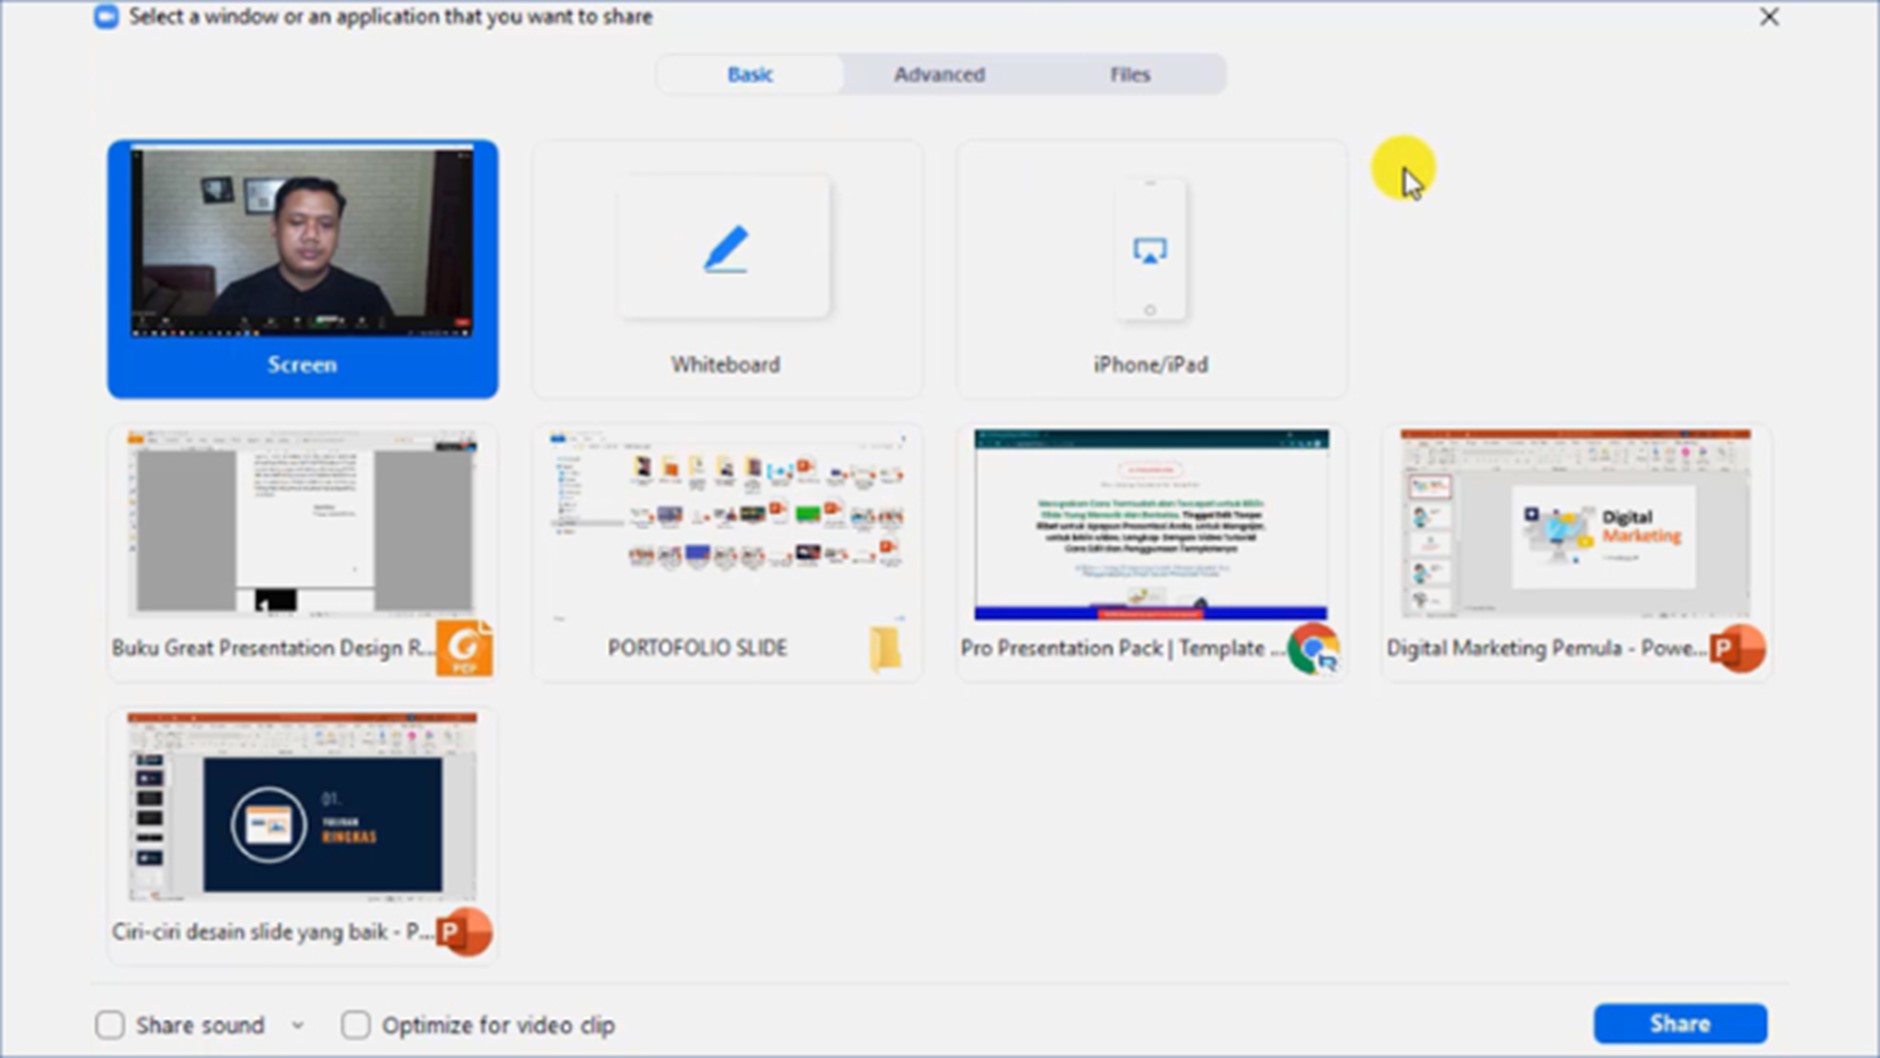
Task: Switch to the Advanced tab
Action: tap(940, 73)
